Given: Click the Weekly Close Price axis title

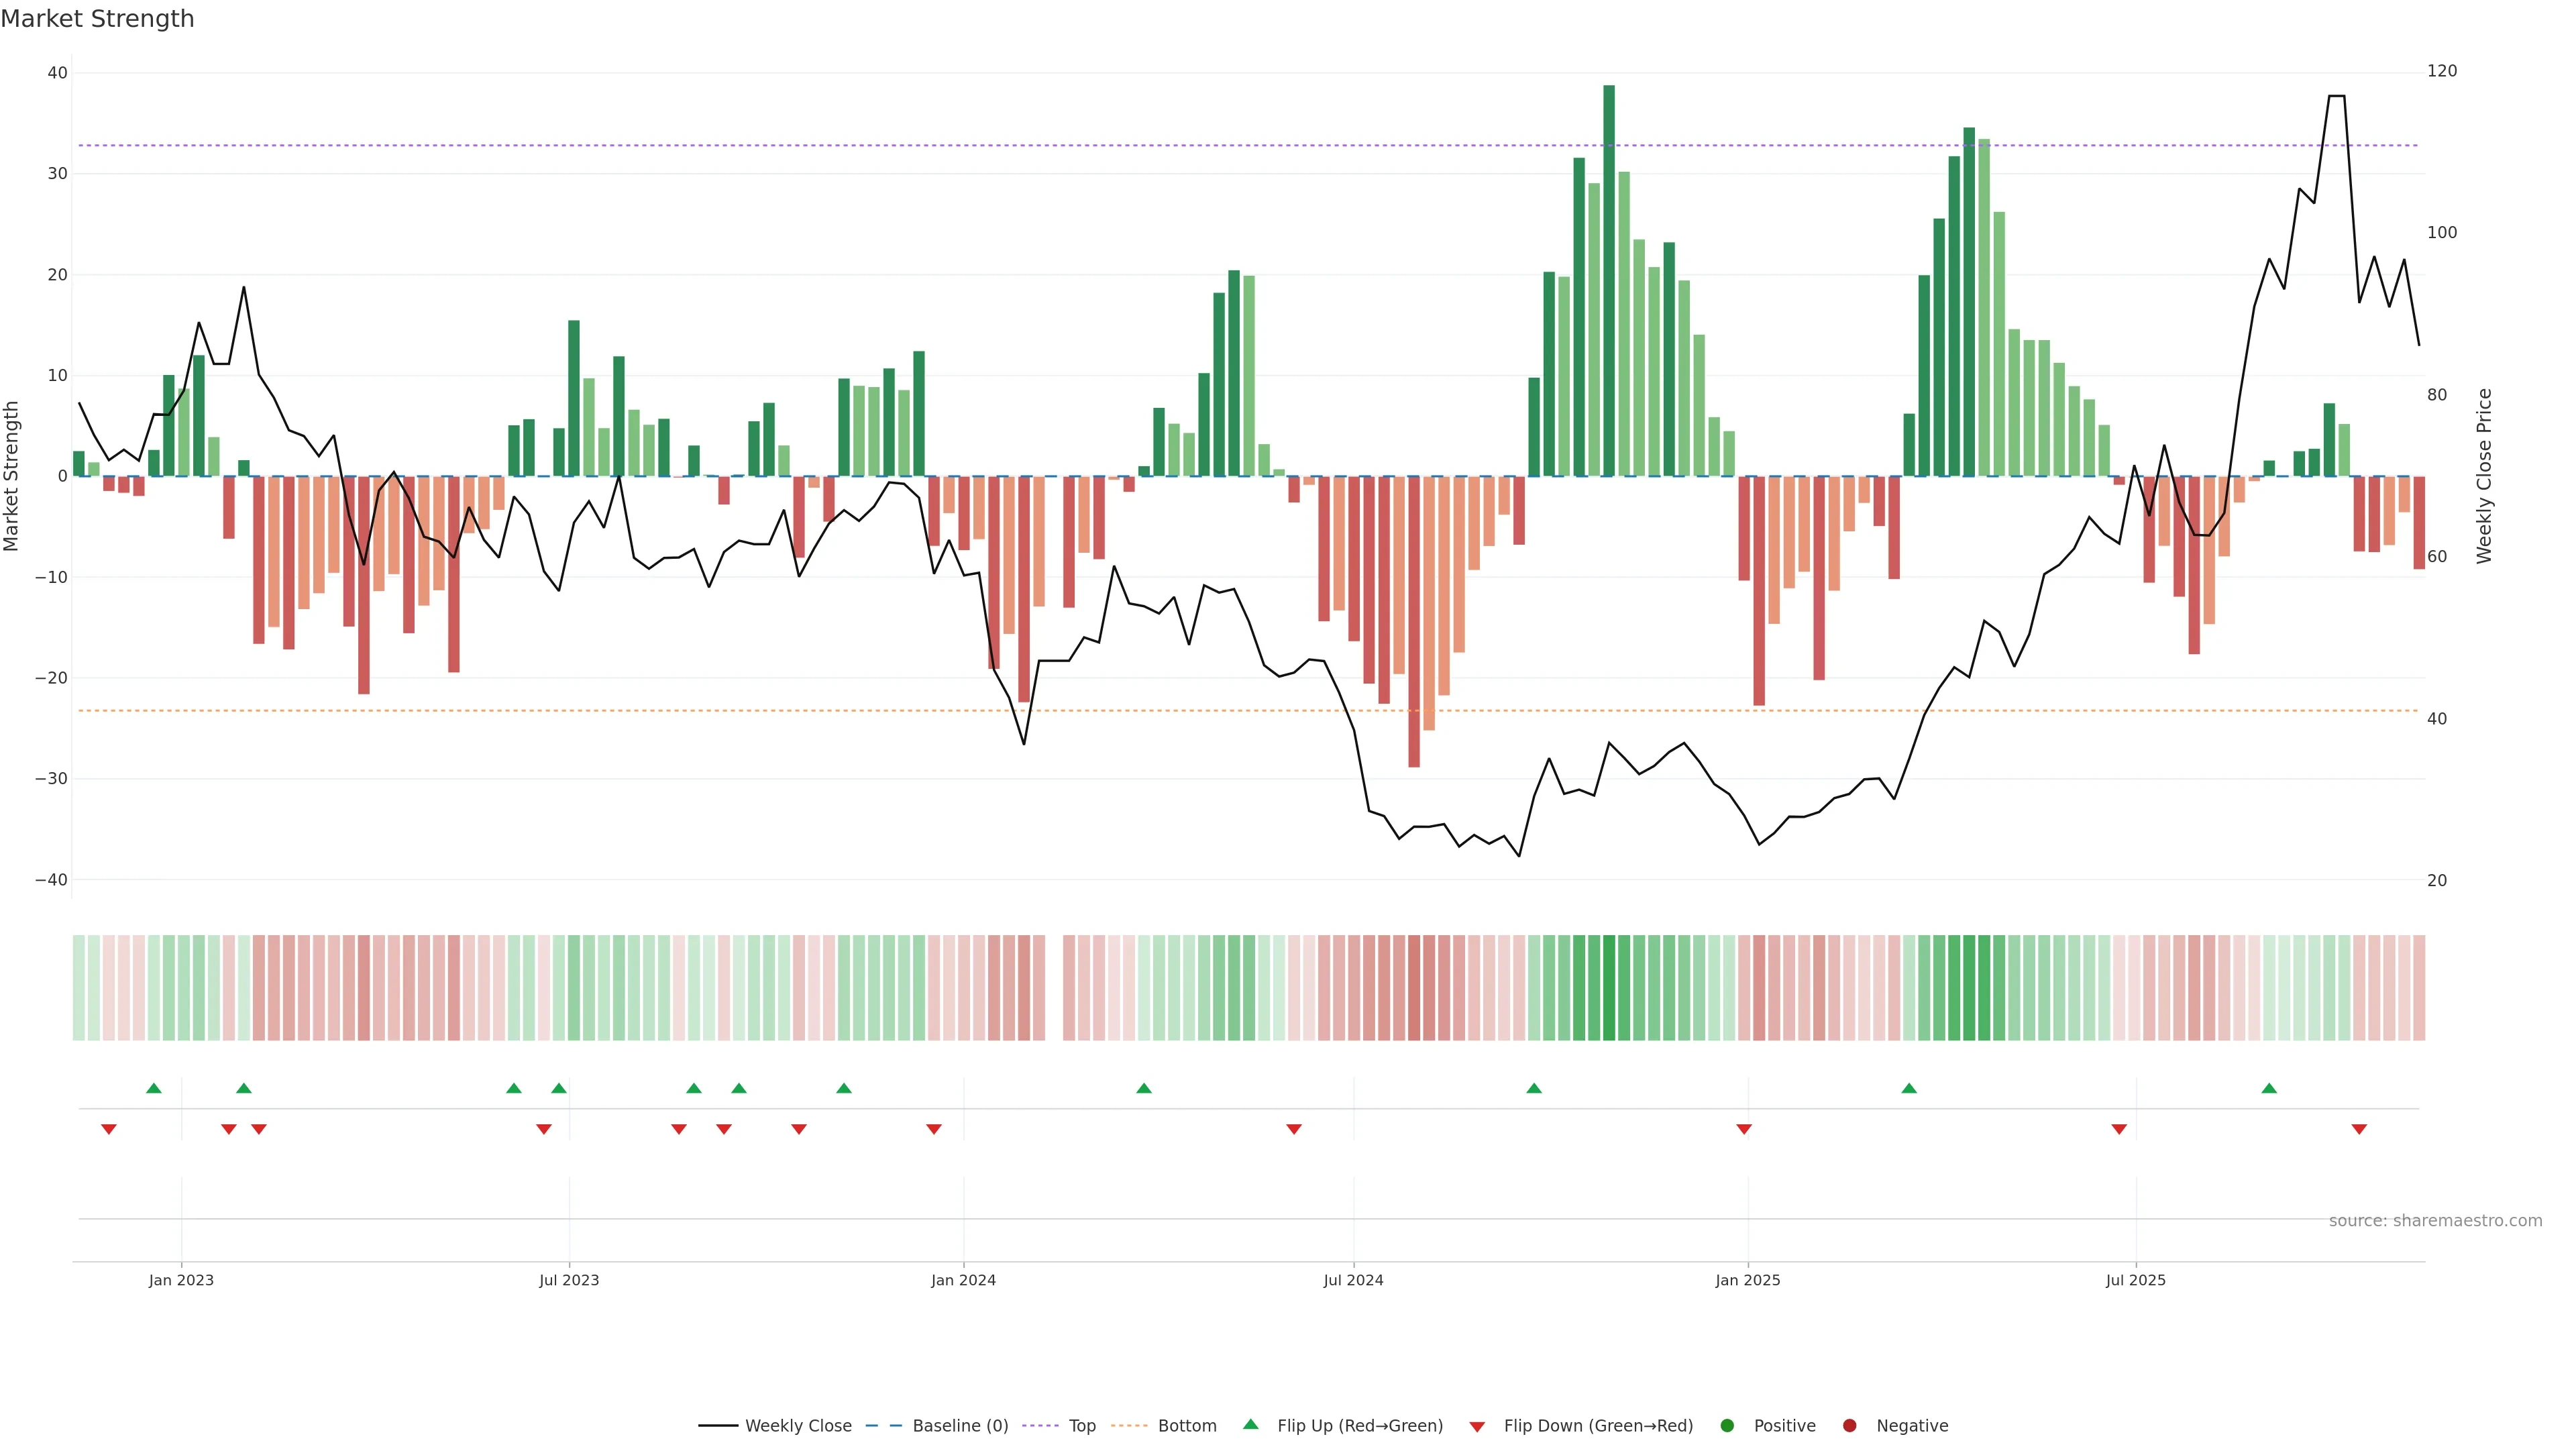Looking at the screenshot, I should 2484,476.
